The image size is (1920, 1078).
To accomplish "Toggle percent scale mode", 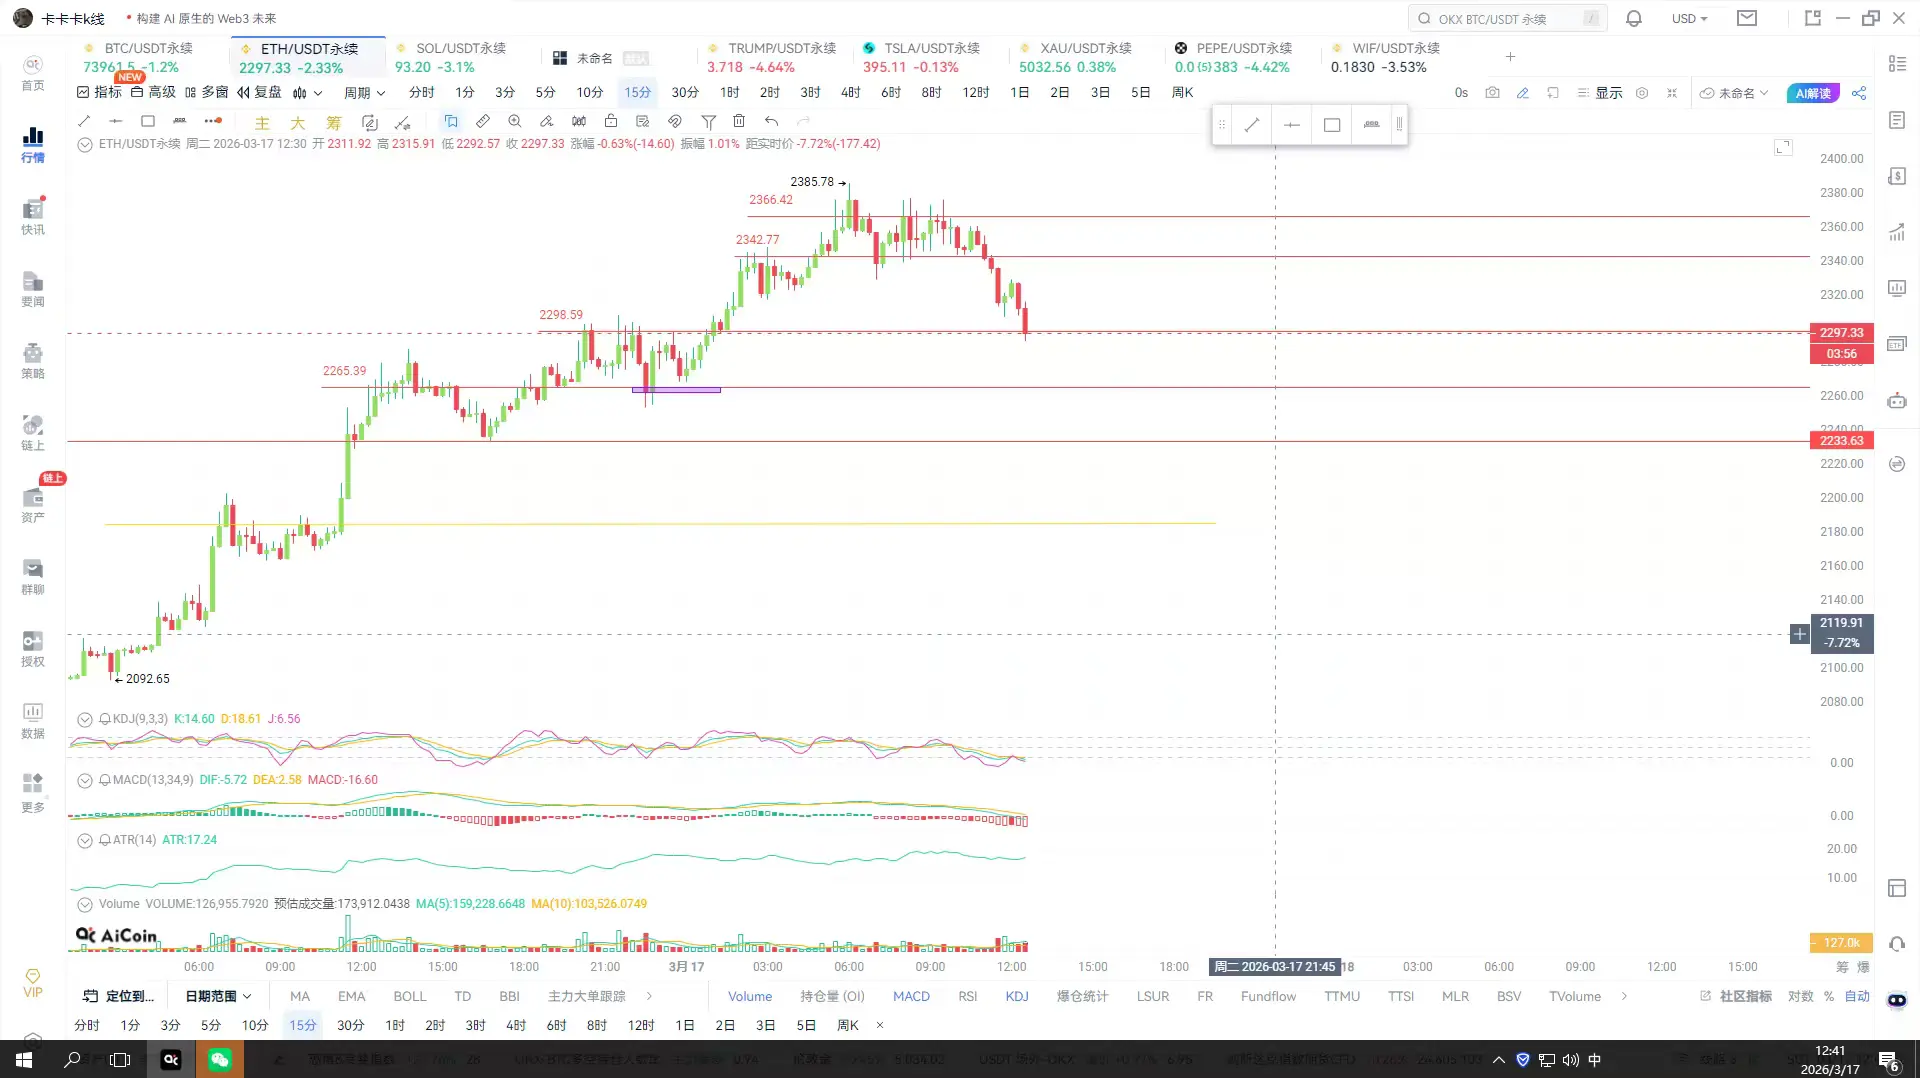I will [x=1829, y=996].
